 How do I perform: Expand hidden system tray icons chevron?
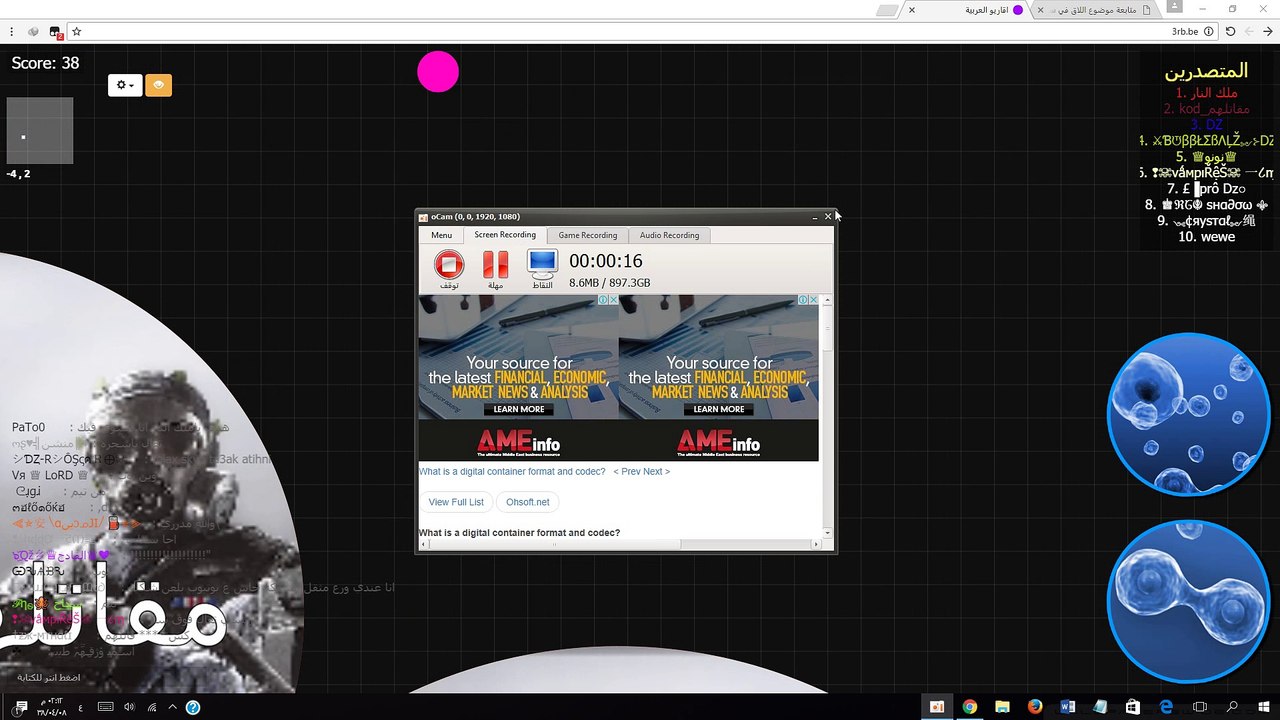[x=172, y=707]
